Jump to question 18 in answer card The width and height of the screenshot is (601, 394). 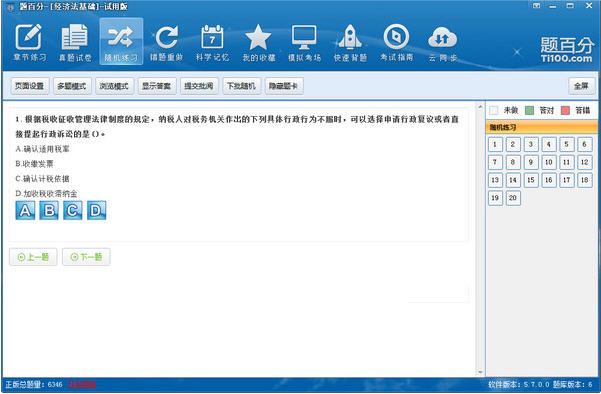click(585, 180)
